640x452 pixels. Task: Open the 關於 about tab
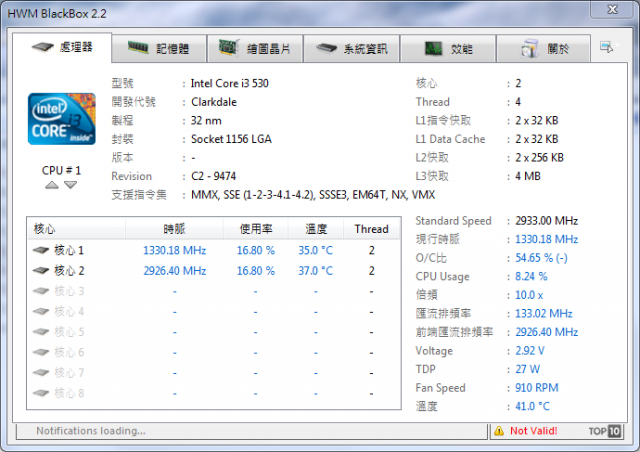coord(544,49)
